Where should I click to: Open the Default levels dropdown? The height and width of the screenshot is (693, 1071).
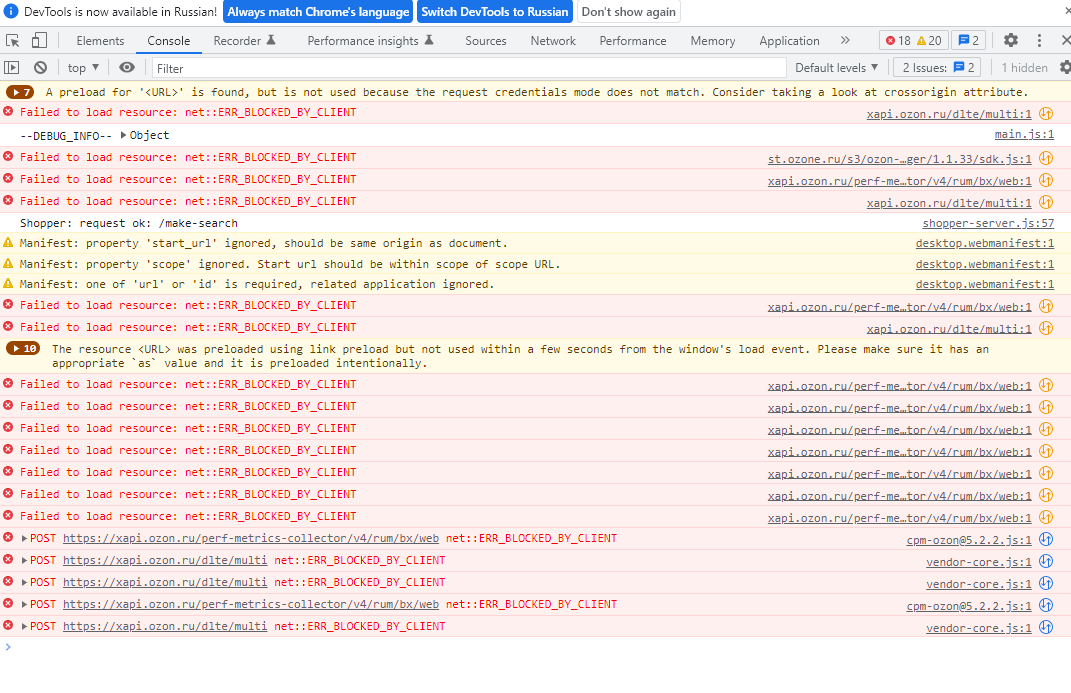click(836, 68)
